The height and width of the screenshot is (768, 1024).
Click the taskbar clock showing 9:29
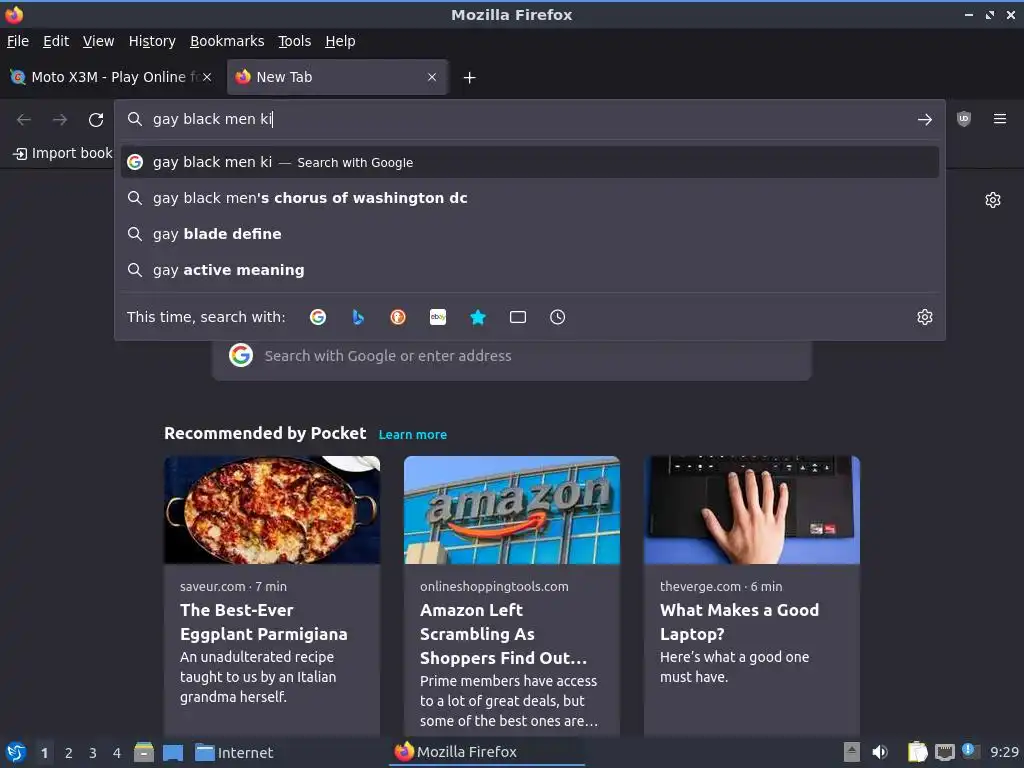pos(1004,752)
